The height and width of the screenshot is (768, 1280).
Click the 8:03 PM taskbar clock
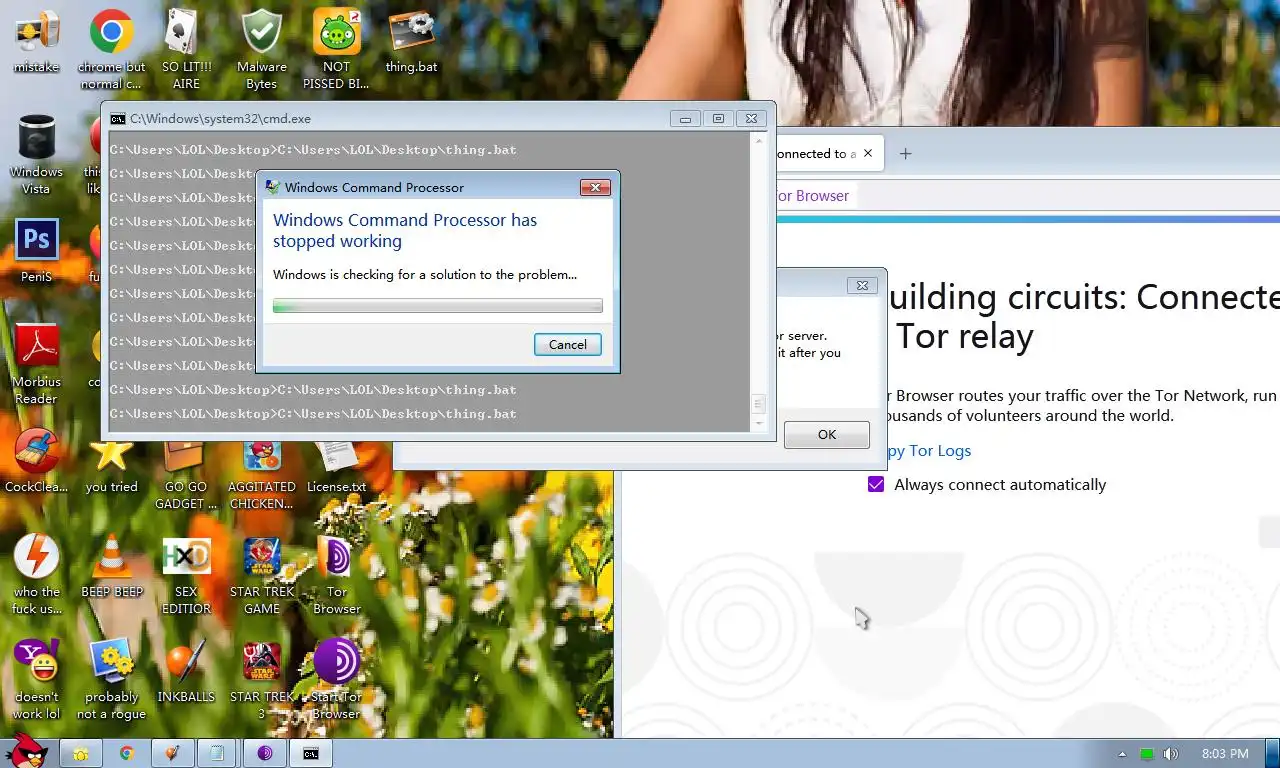1225,754
